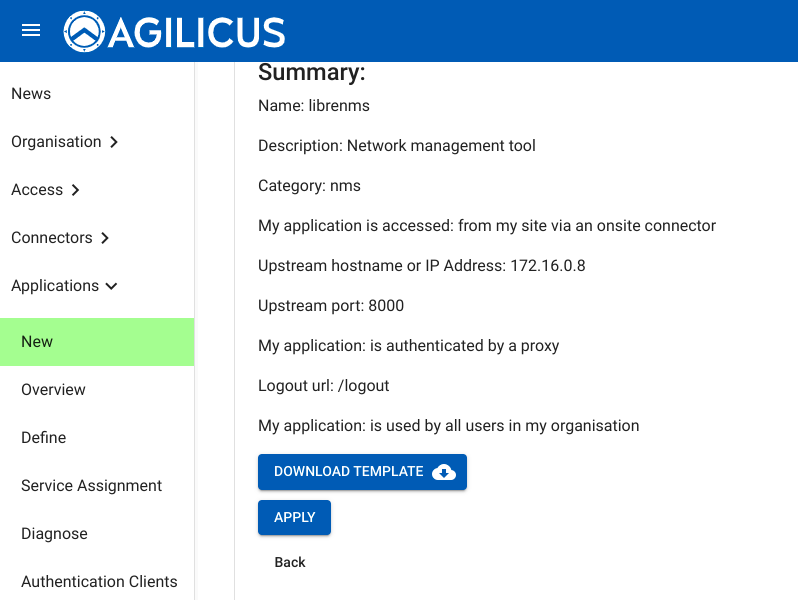Select the New application menu item

click(x=97, y=342)
